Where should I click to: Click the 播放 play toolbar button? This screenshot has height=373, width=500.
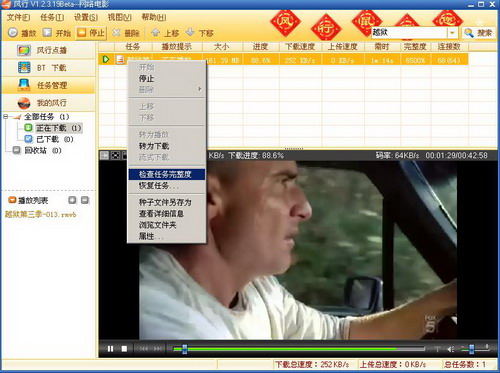tap(22, 33)
